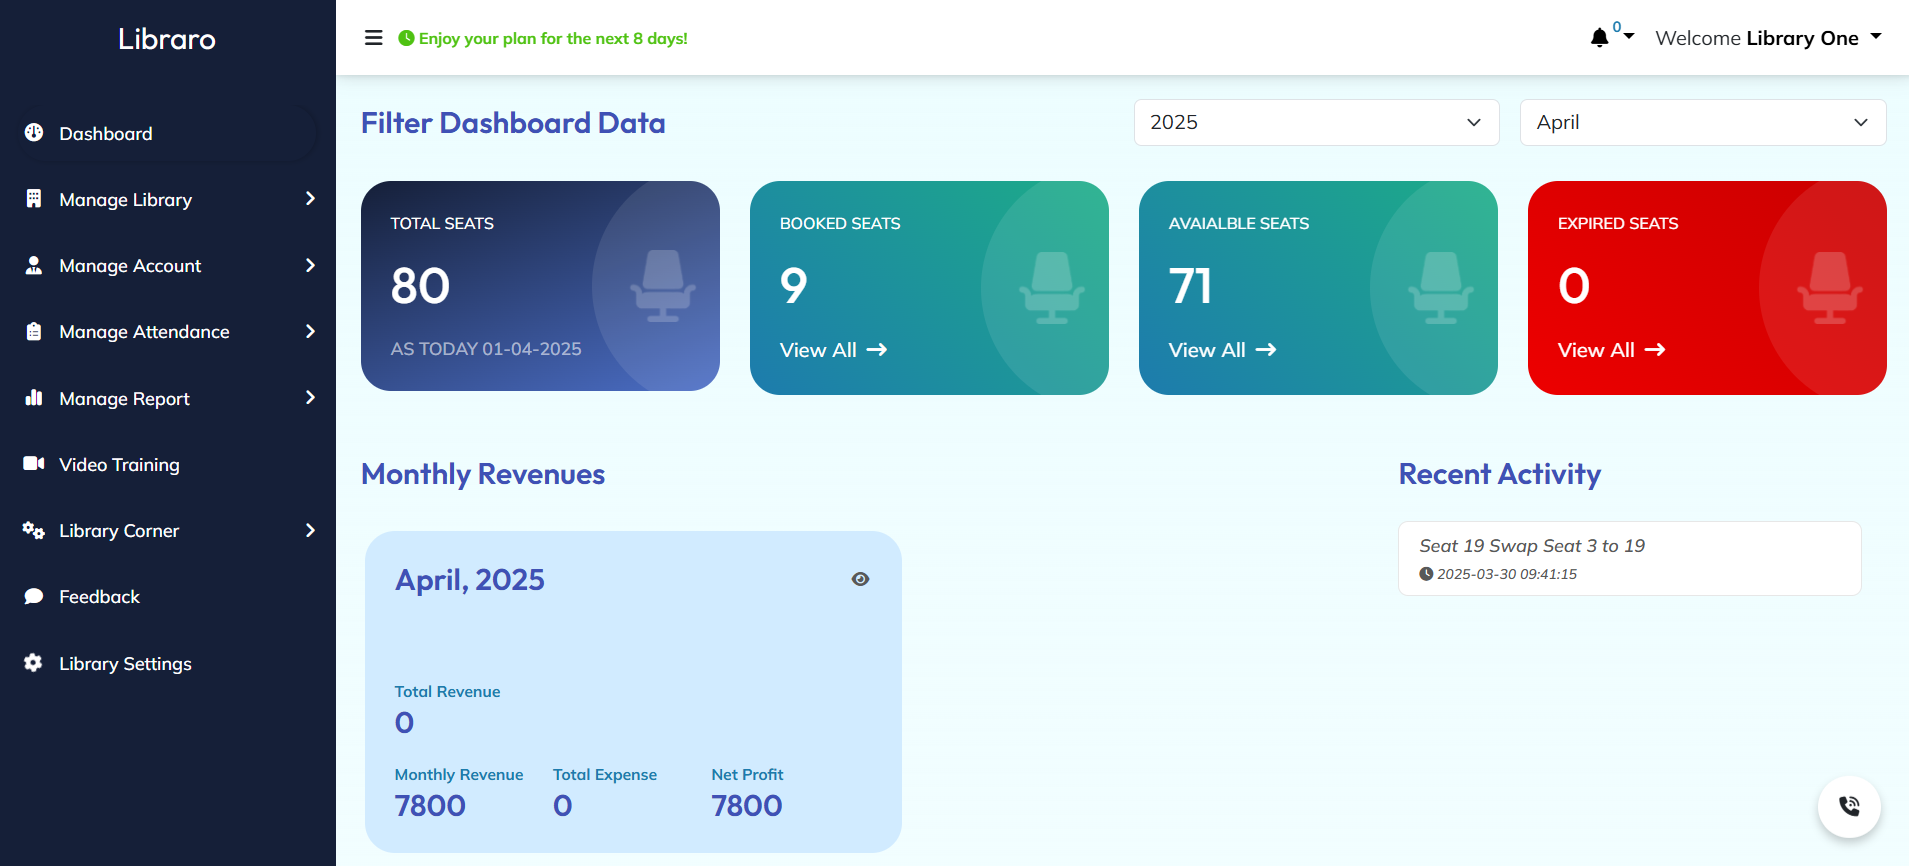1909x866 pixels.
Task: Click the Libraro logo
Action: pyautogui.click(x=167, y=39)
